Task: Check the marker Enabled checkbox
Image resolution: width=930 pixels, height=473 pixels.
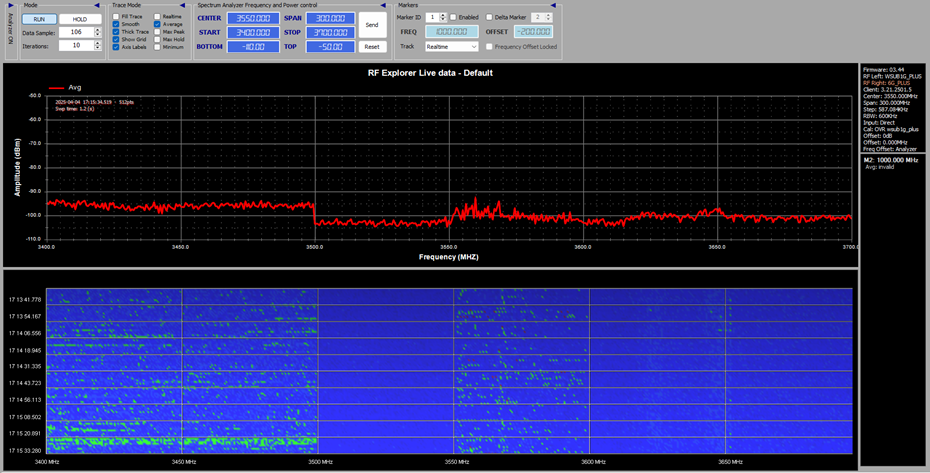Action: pos(452,17)
